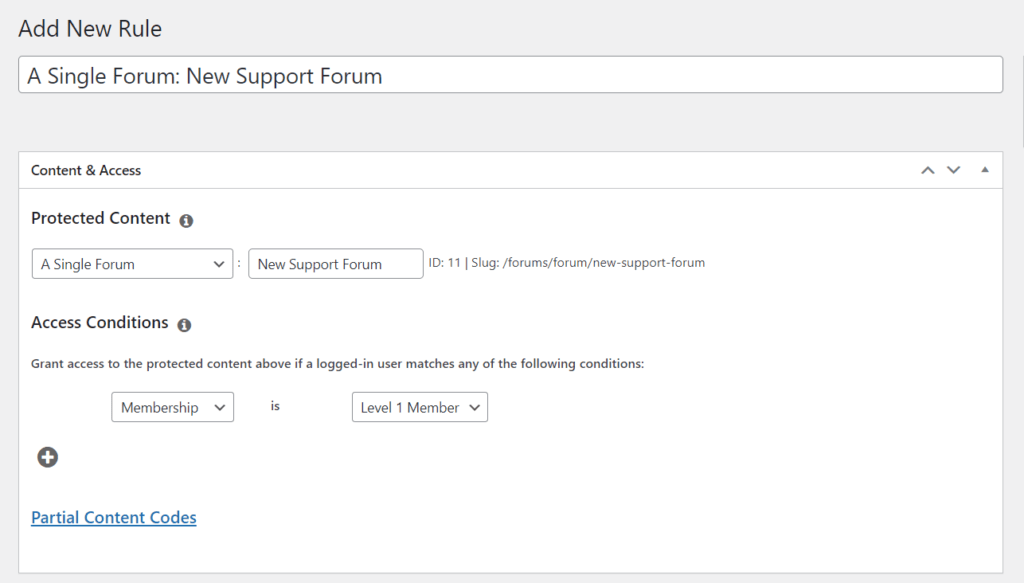Open the Membership condition dropdown
Screen dimensions: 1024x583
pyautogui.click(x=172, y=407)
